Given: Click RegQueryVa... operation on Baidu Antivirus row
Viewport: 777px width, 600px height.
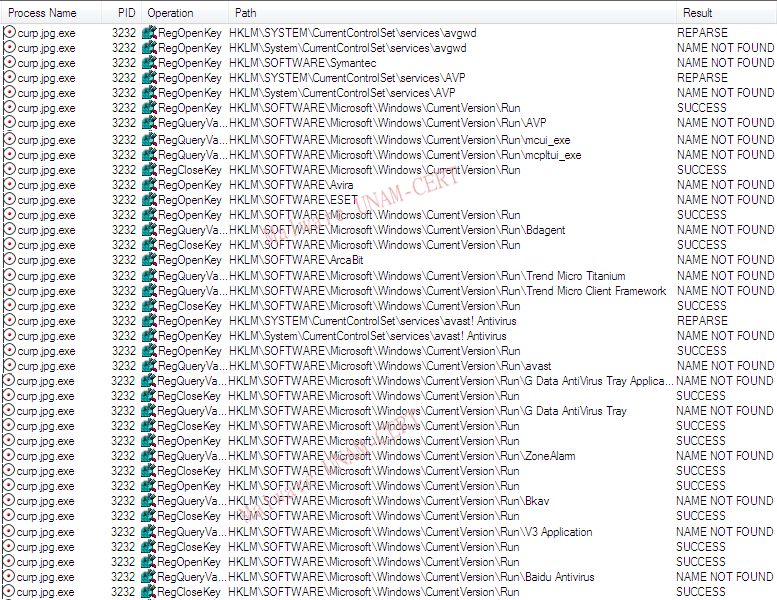Looking at the screenshot, I should point(191,577).
